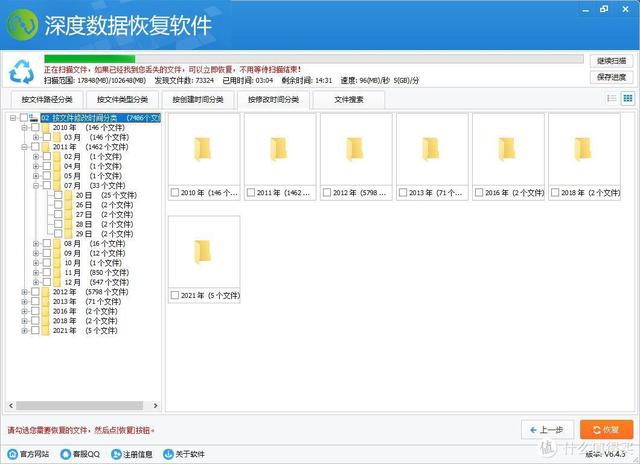Tick the 2016年 card checkbox
The width and height of the screenshot is (640, 464).
(x=479, y=192)
